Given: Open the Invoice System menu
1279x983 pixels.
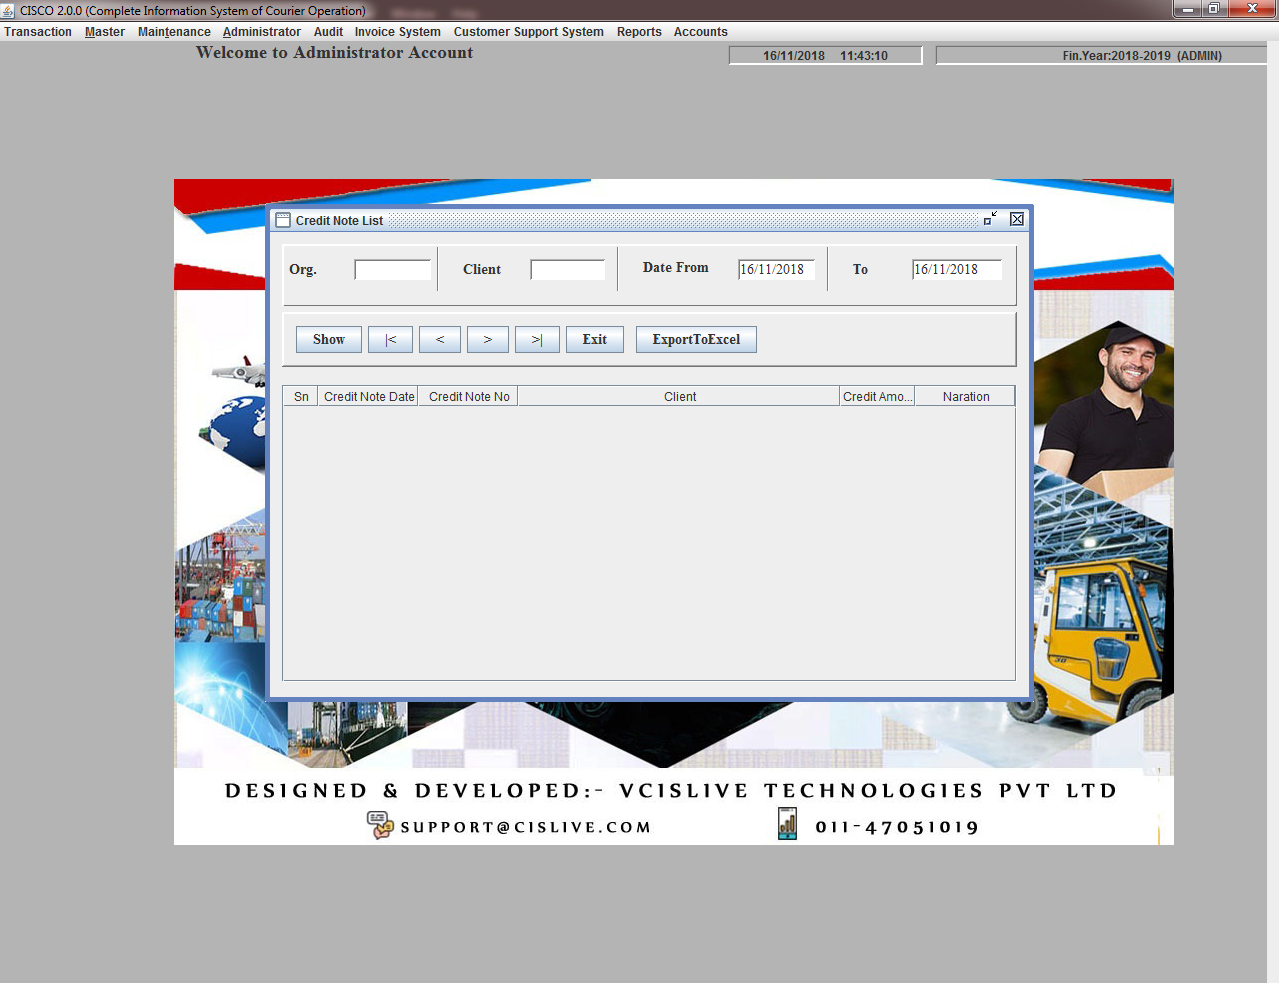Looking at the screenshot, I should point(397,32).
